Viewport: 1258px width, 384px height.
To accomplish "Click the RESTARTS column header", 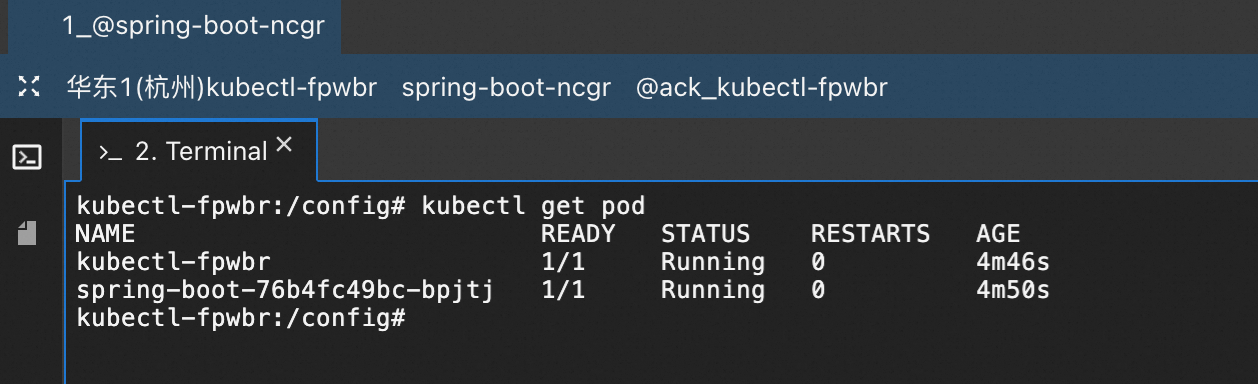I will [x=870, y=234].
